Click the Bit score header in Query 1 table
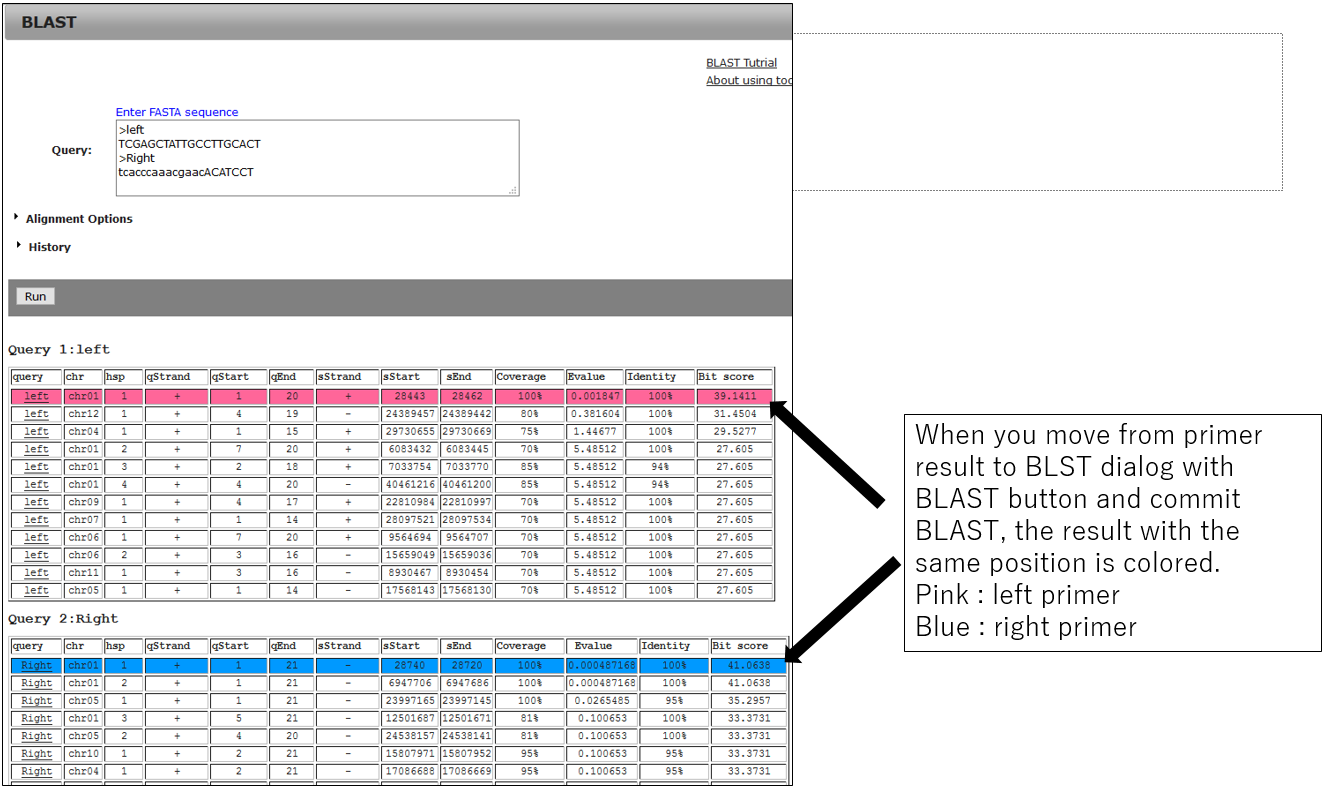 click(735, 377)
